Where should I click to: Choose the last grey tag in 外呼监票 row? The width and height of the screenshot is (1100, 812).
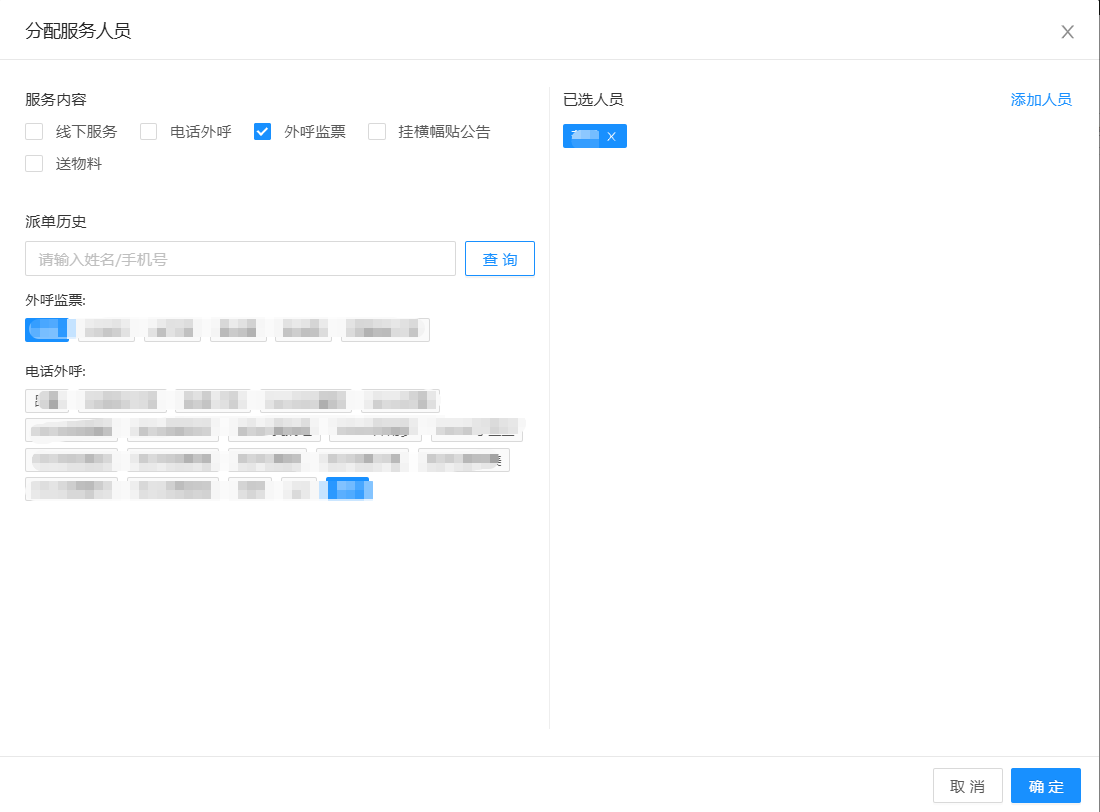(x=385, y=329)
